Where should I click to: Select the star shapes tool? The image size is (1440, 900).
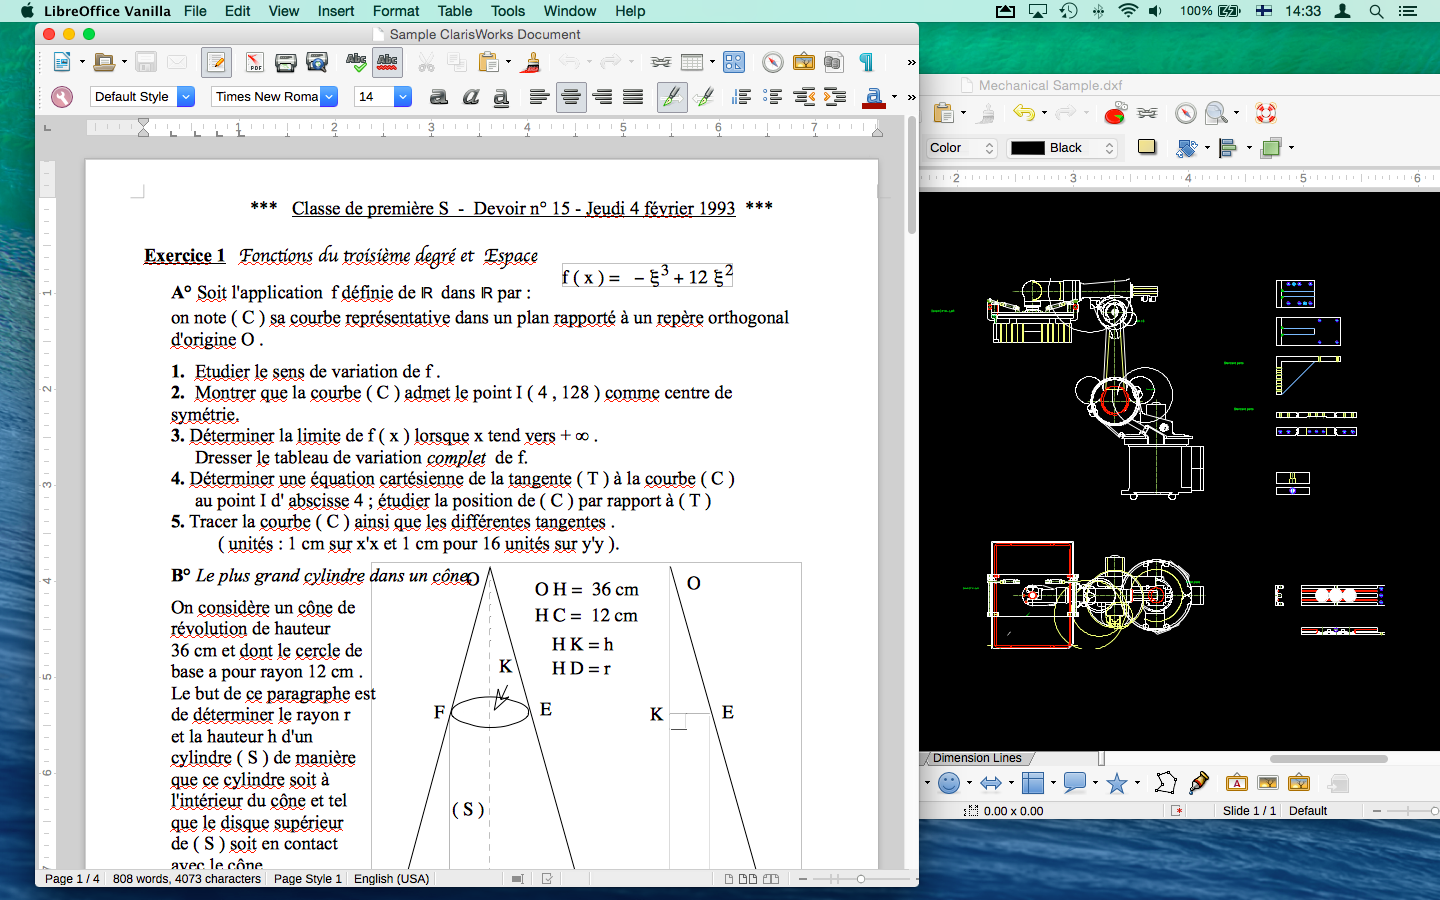(1117, 783)
